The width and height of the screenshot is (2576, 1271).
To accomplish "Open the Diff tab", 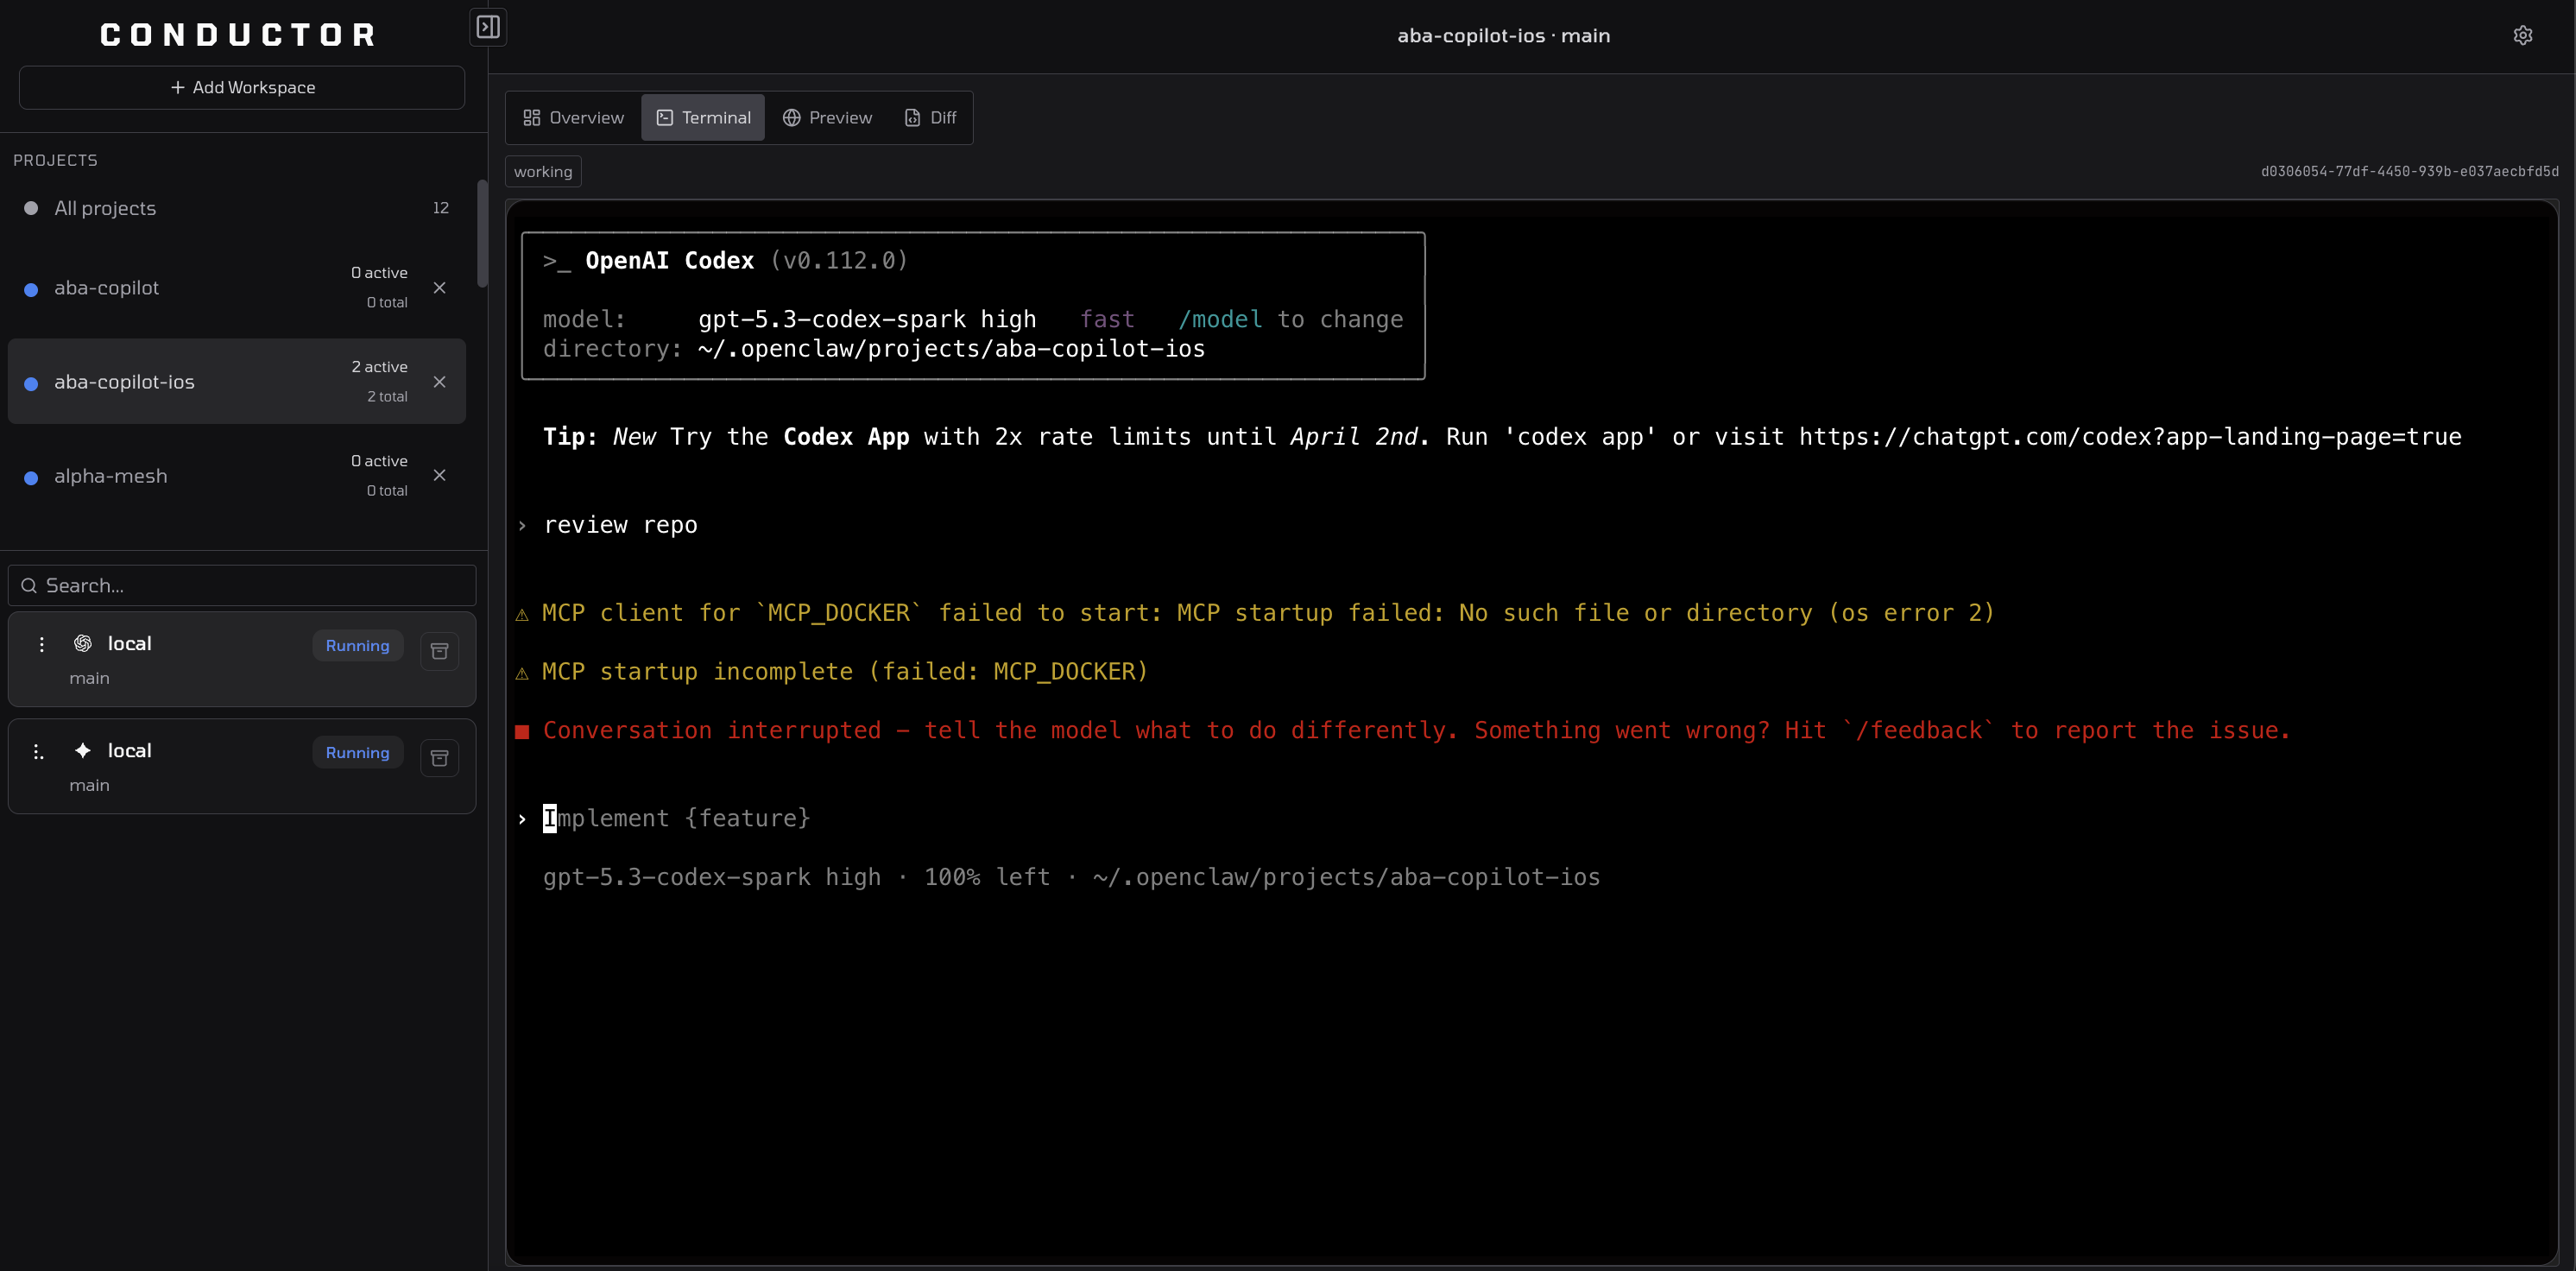I will 930,118.
